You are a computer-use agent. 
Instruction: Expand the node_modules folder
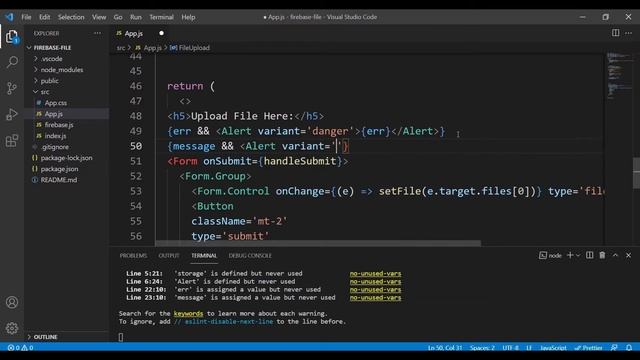62,70
